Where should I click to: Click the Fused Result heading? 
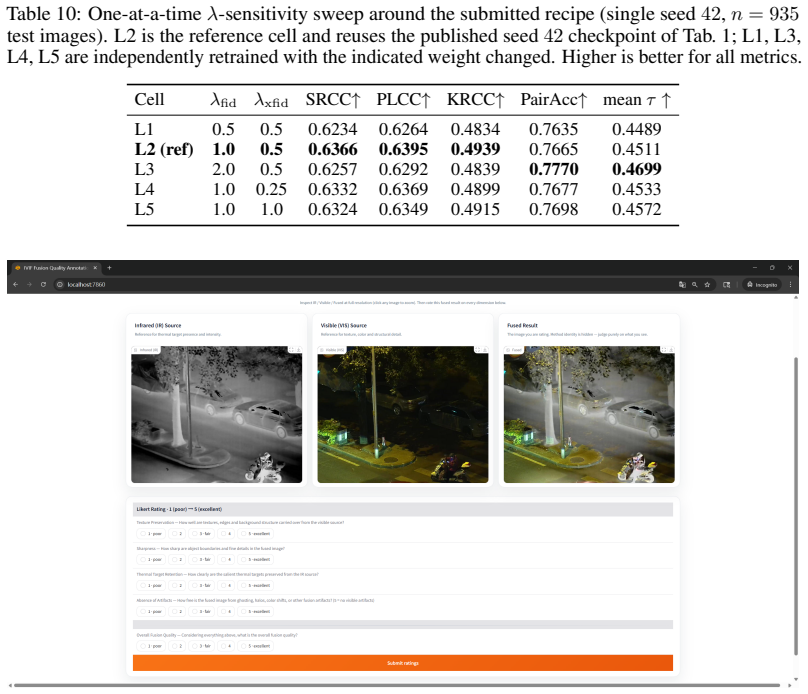(522, 326)
